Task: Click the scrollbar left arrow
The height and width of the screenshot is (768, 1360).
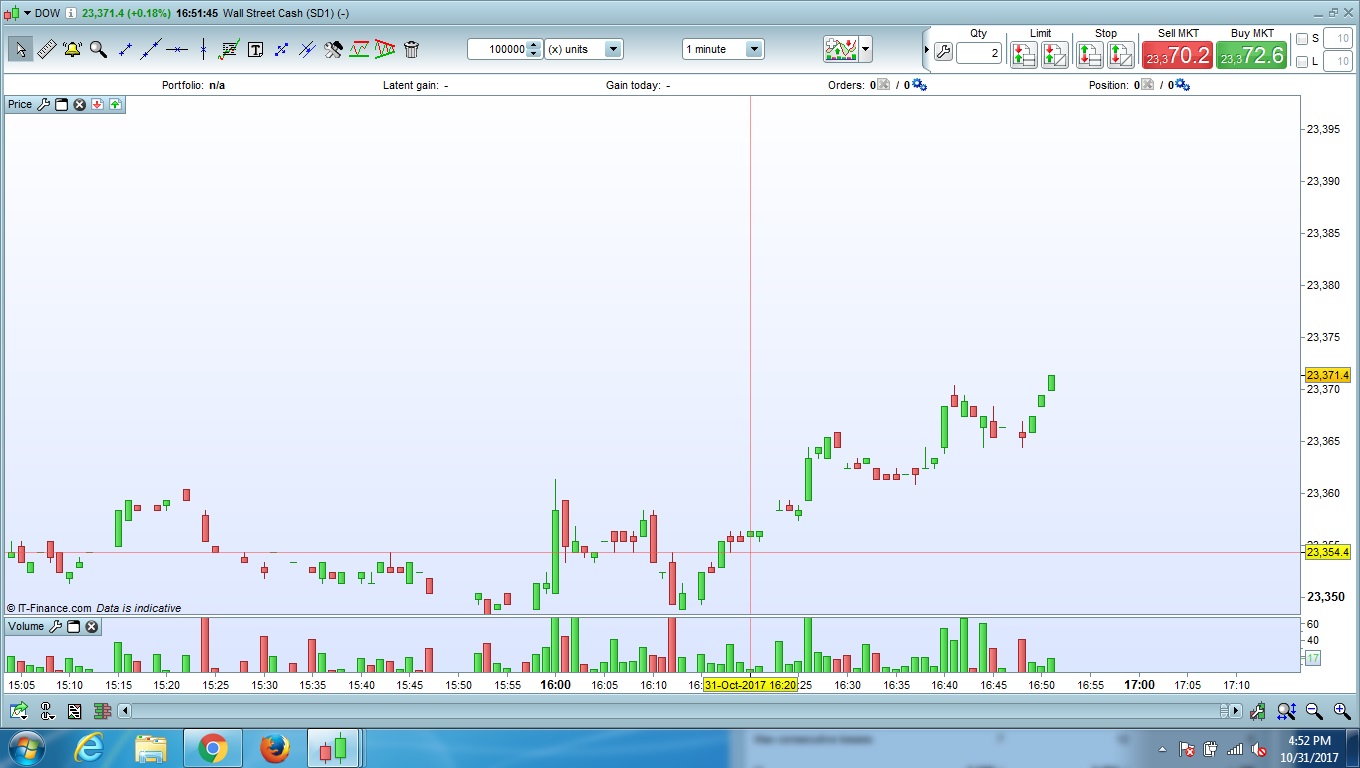Action: pos(125,711)
